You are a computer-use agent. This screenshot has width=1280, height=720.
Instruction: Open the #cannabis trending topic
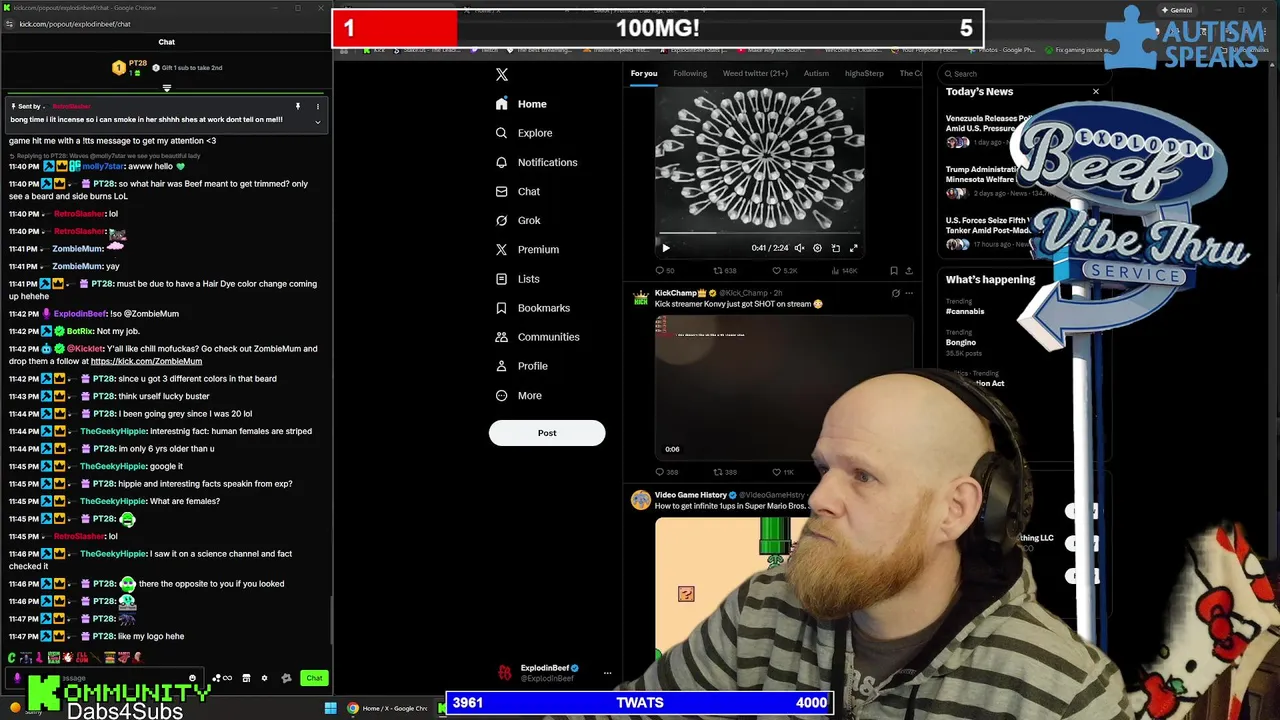965,311
